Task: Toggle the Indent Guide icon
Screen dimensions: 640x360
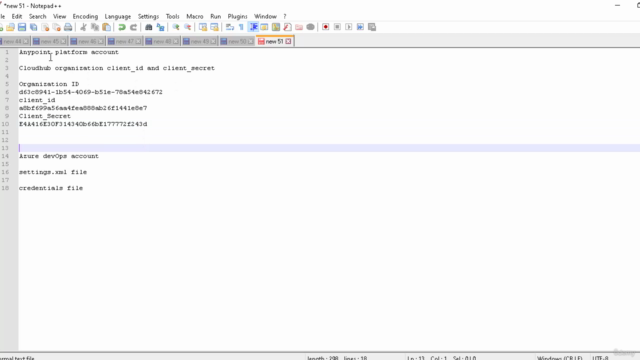Action: coord(253,27)
